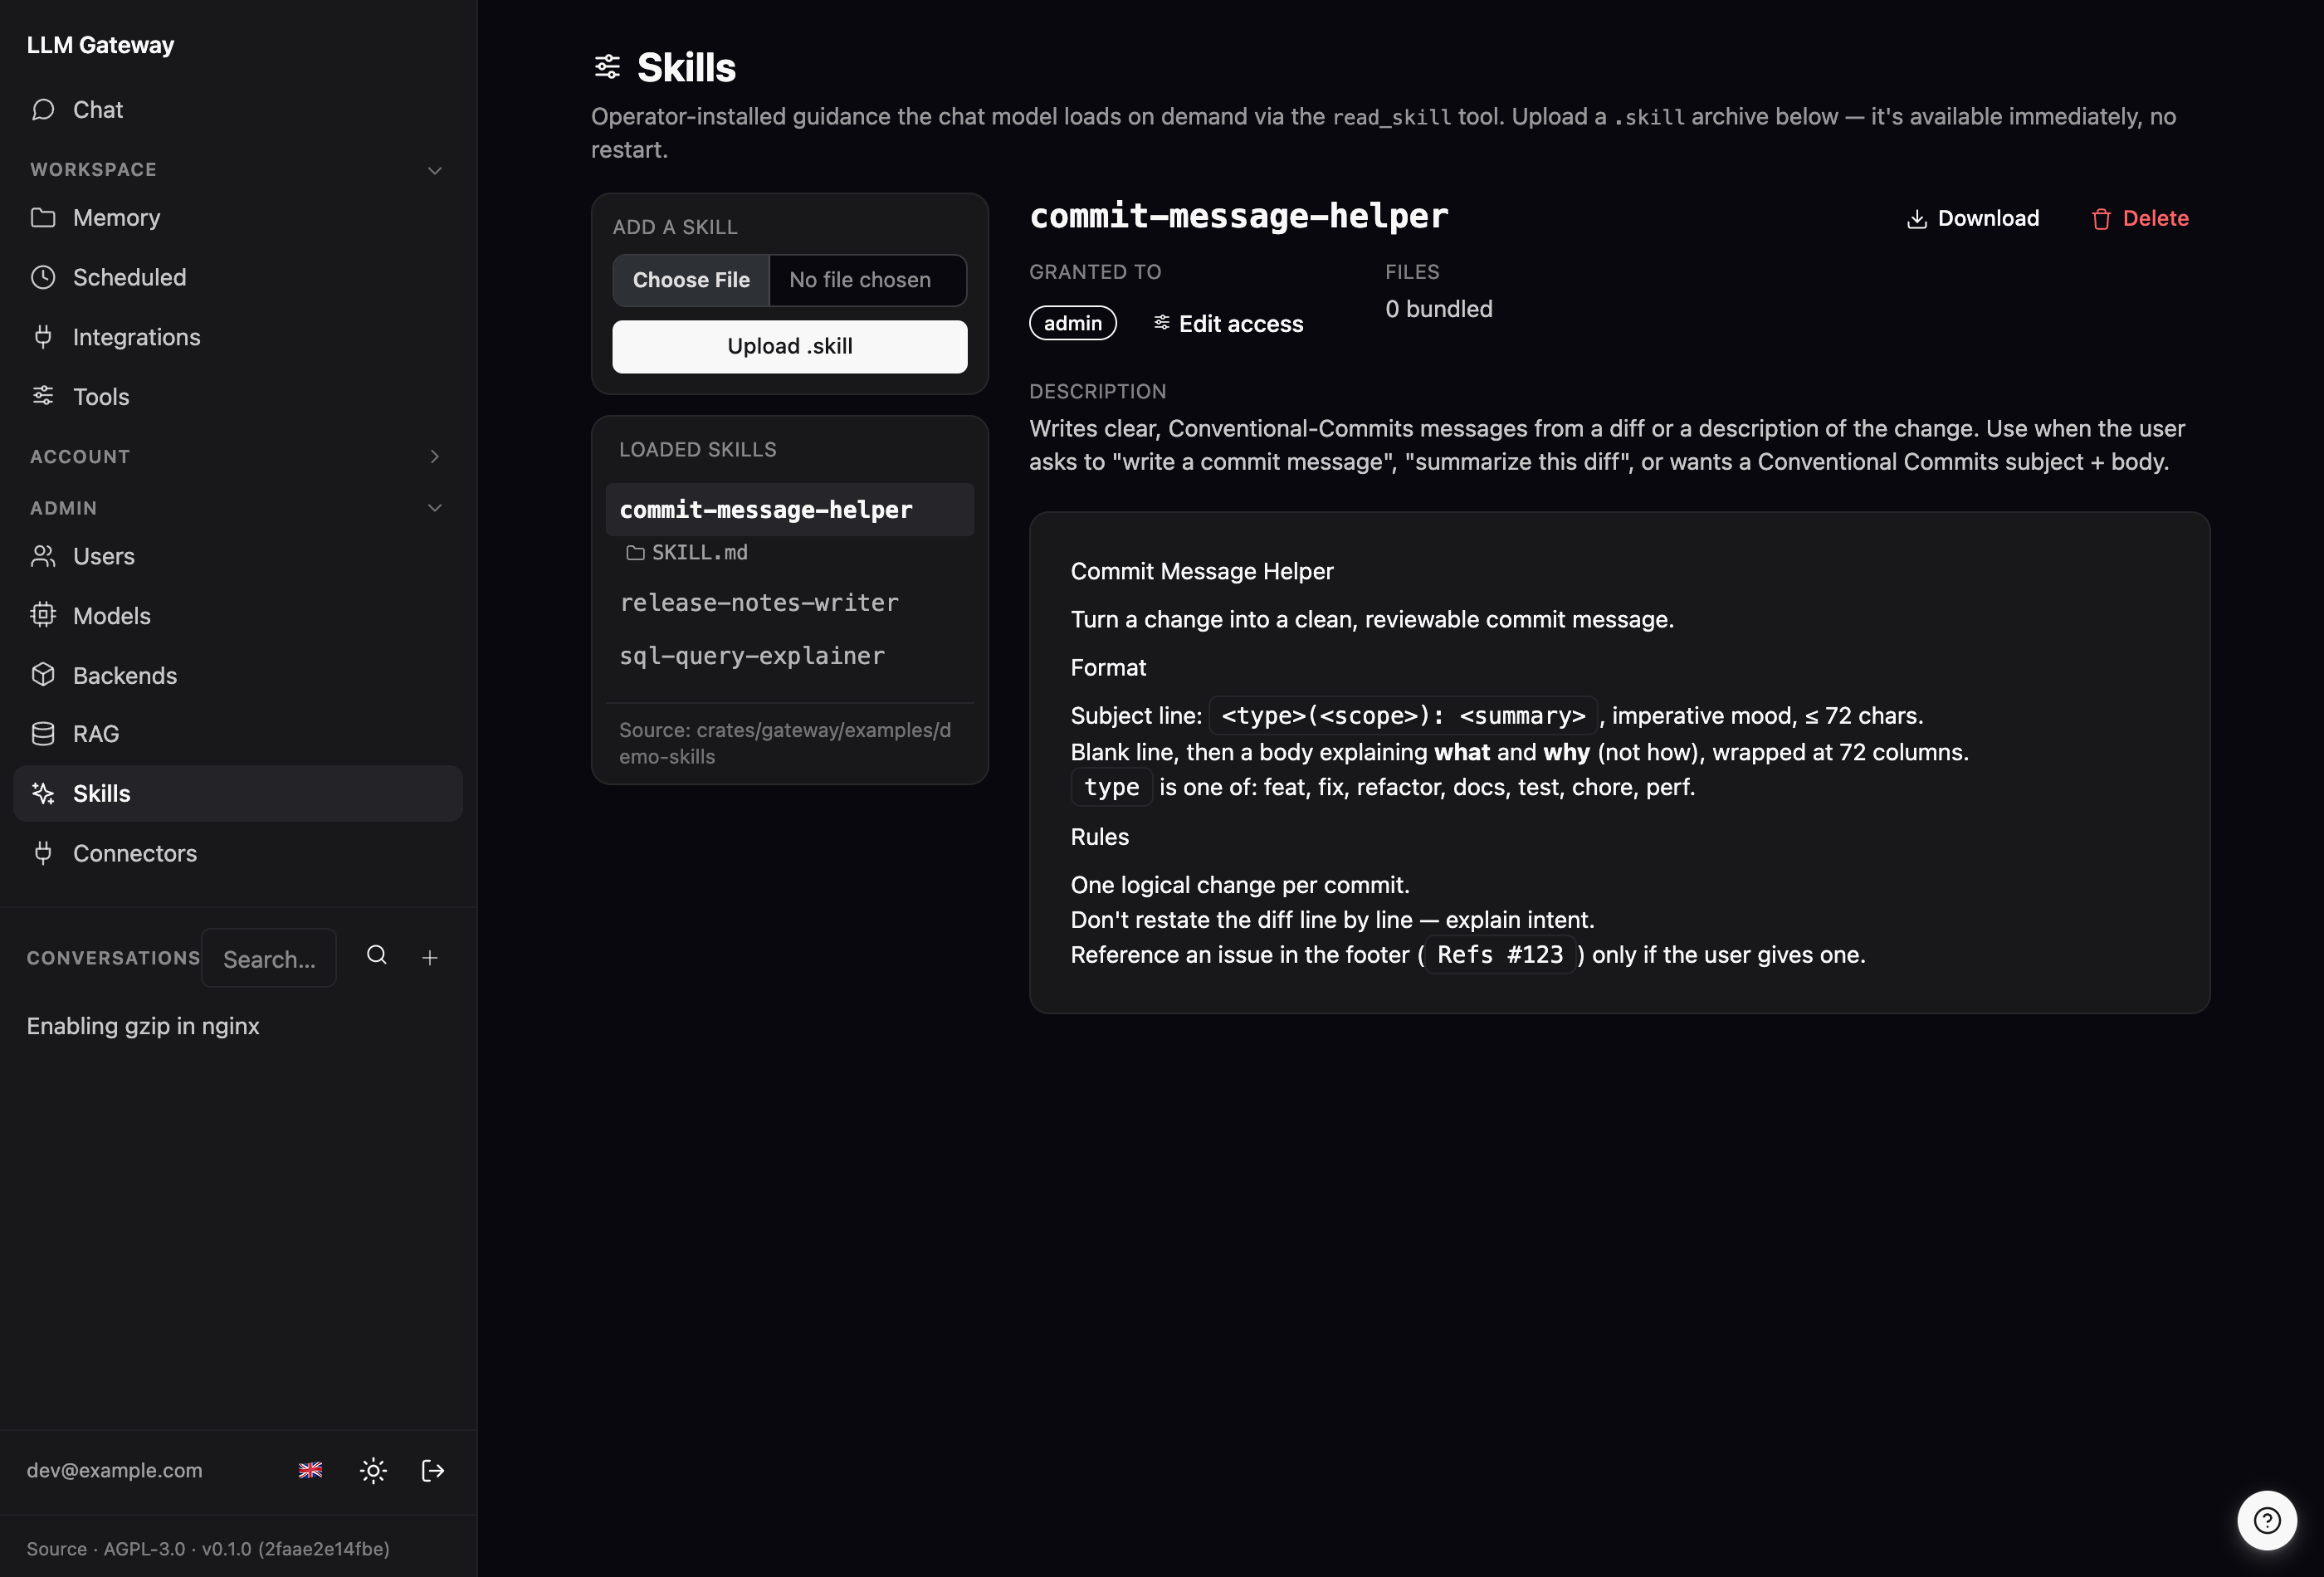Click the Scheduled clock icon
Image resolution: width=2324 pixels, height=1577 pixels.
click(43, 277)
